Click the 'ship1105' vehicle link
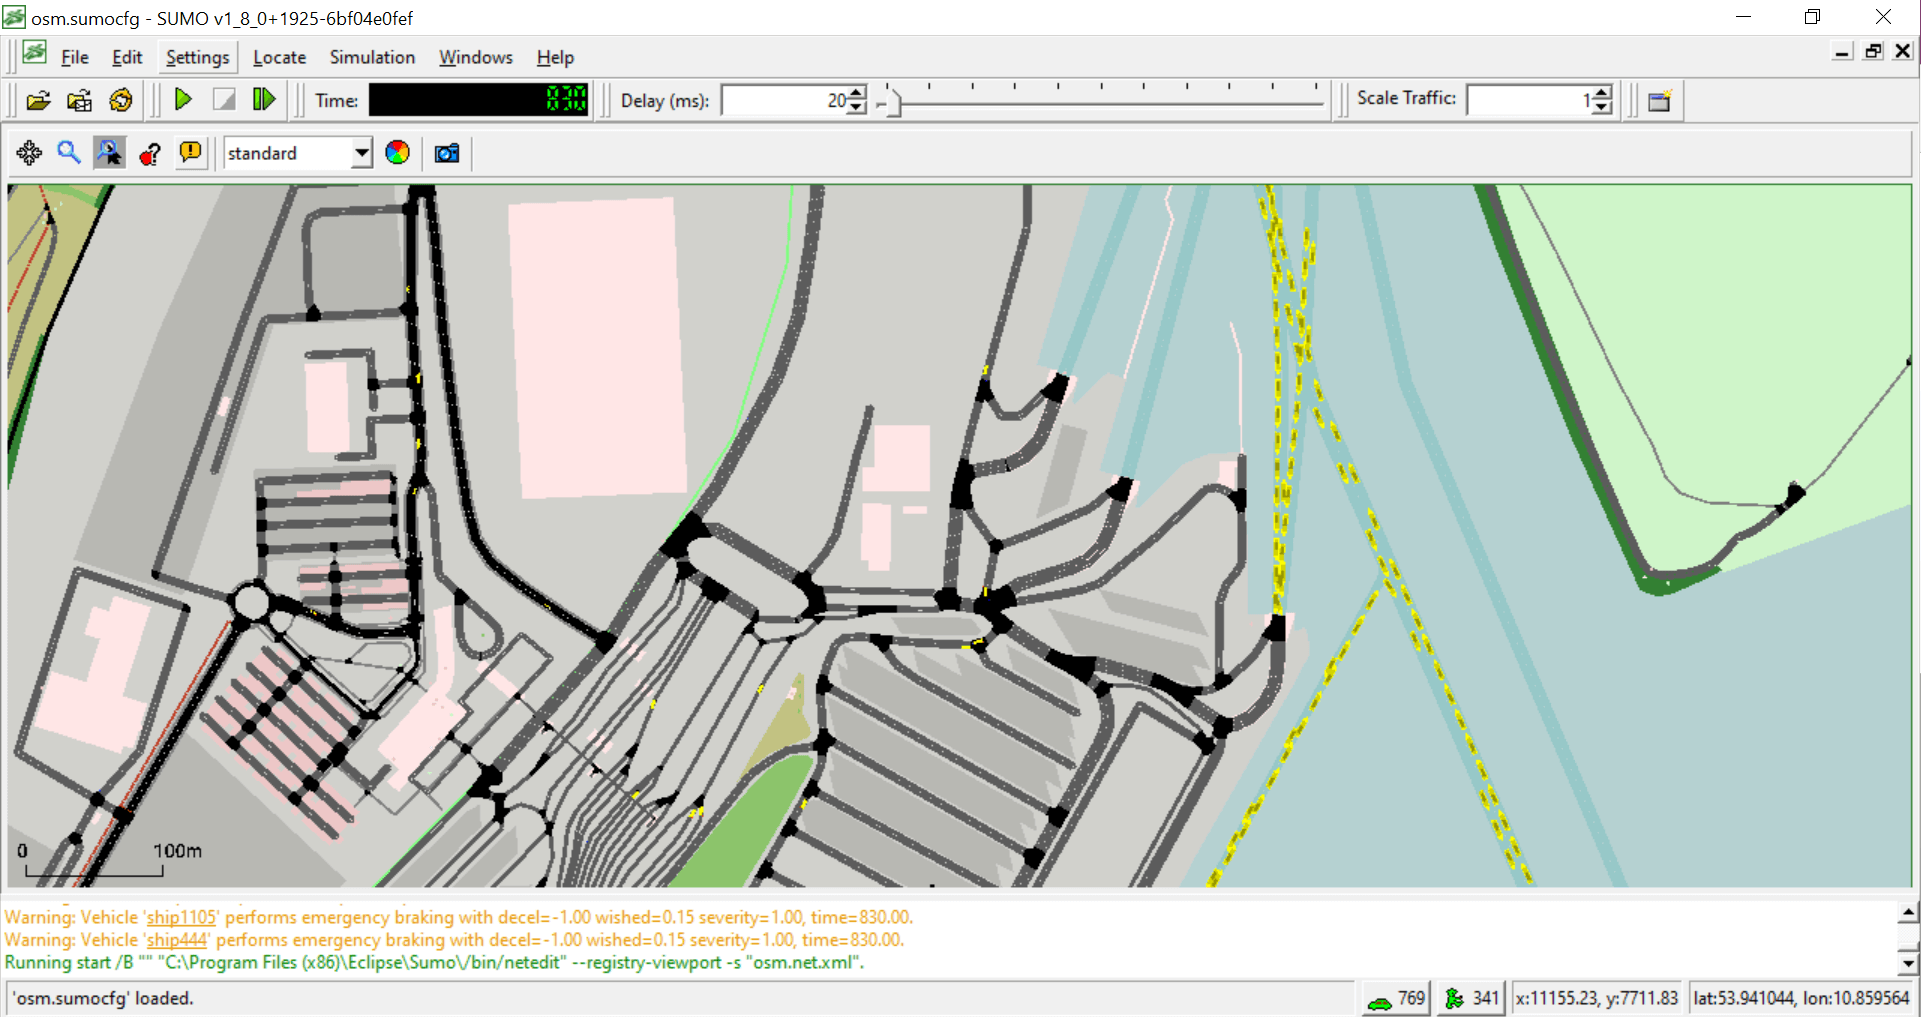 pyautogui.click(x=181, y=917)
